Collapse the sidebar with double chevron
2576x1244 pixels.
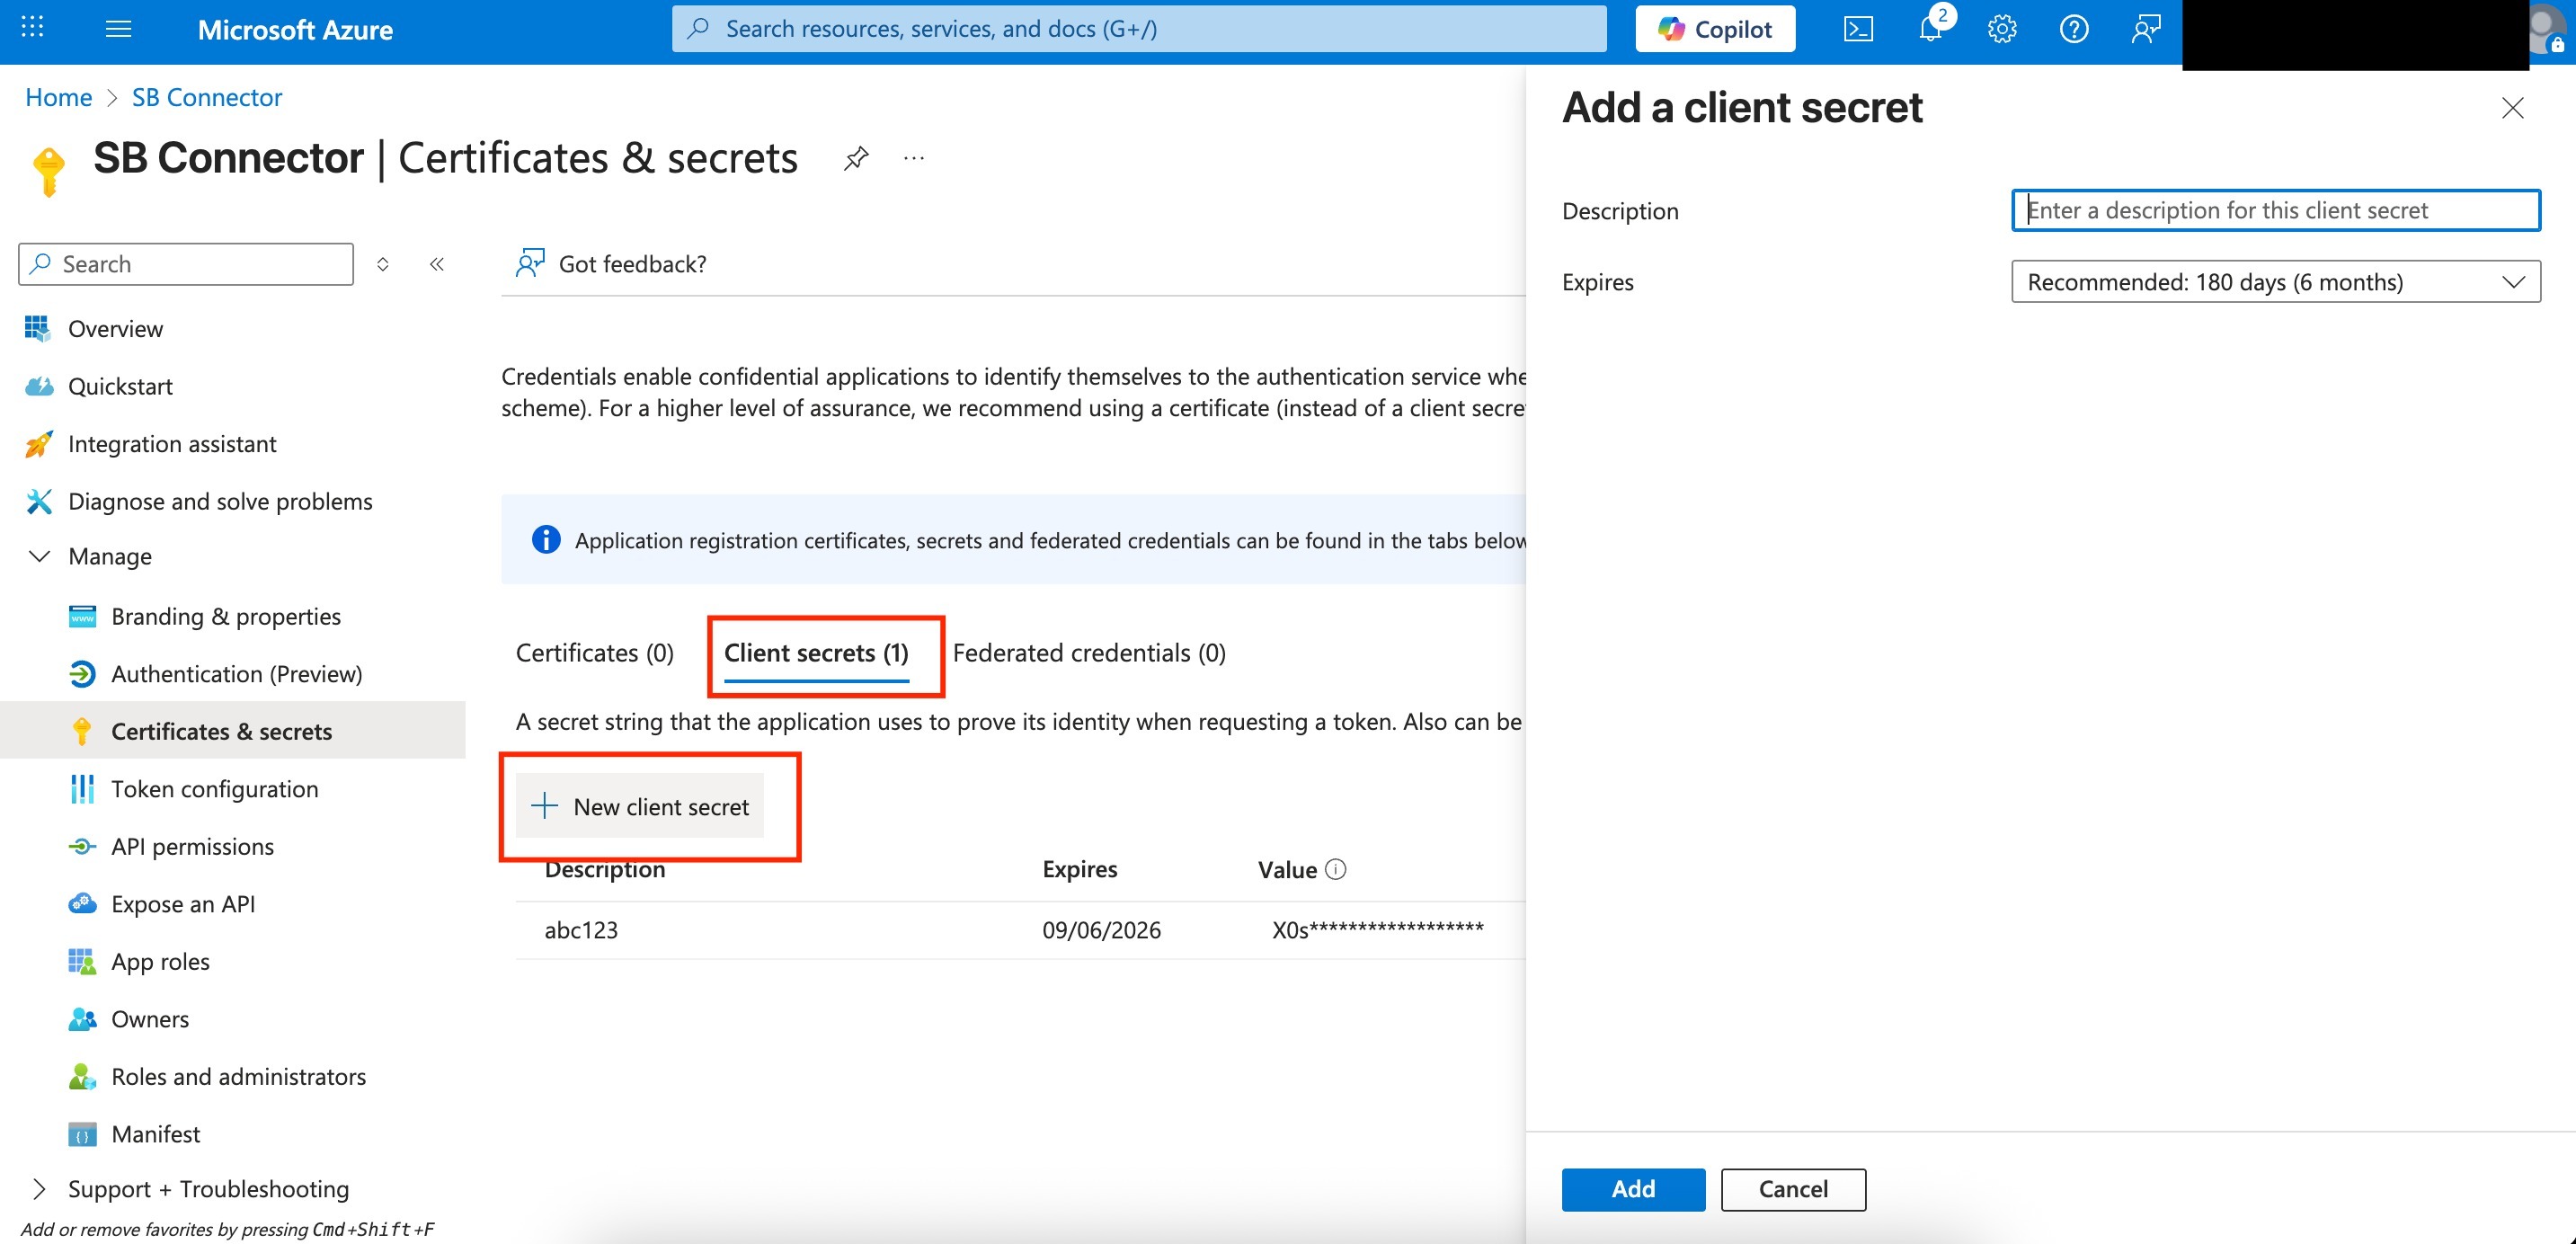[437, 264]
